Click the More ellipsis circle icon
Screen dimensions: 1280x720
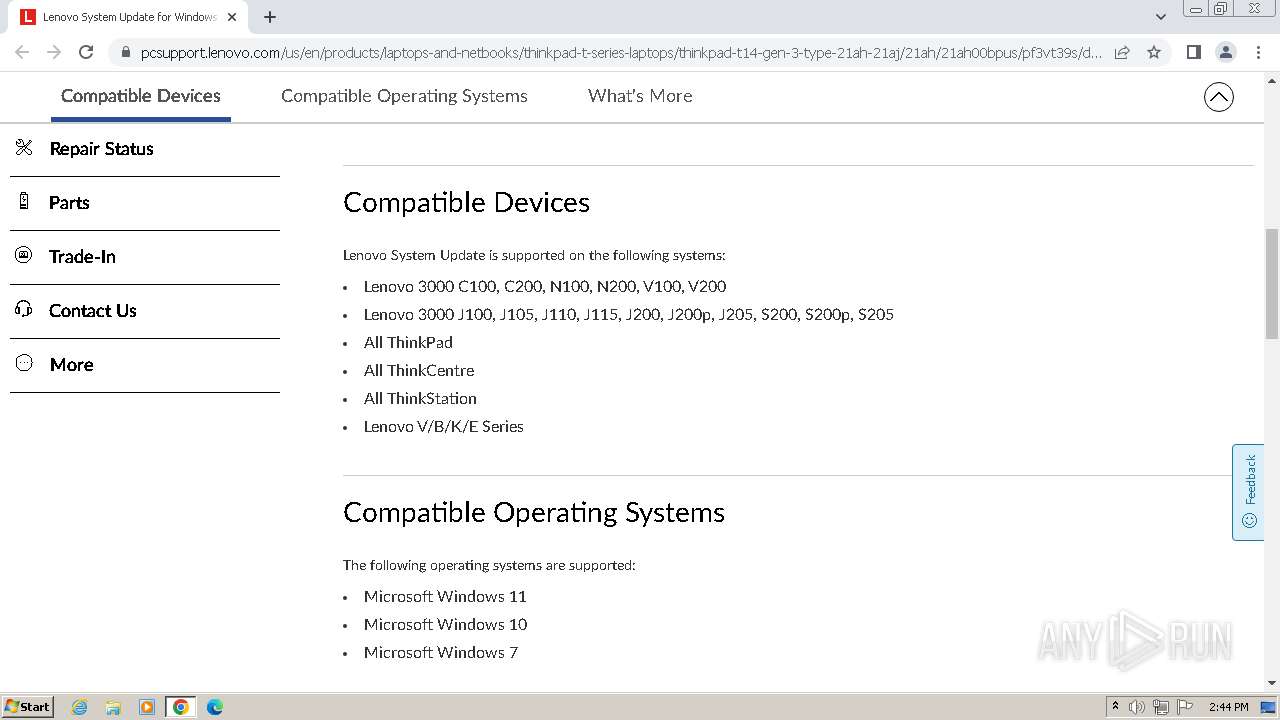pos(24,363)
